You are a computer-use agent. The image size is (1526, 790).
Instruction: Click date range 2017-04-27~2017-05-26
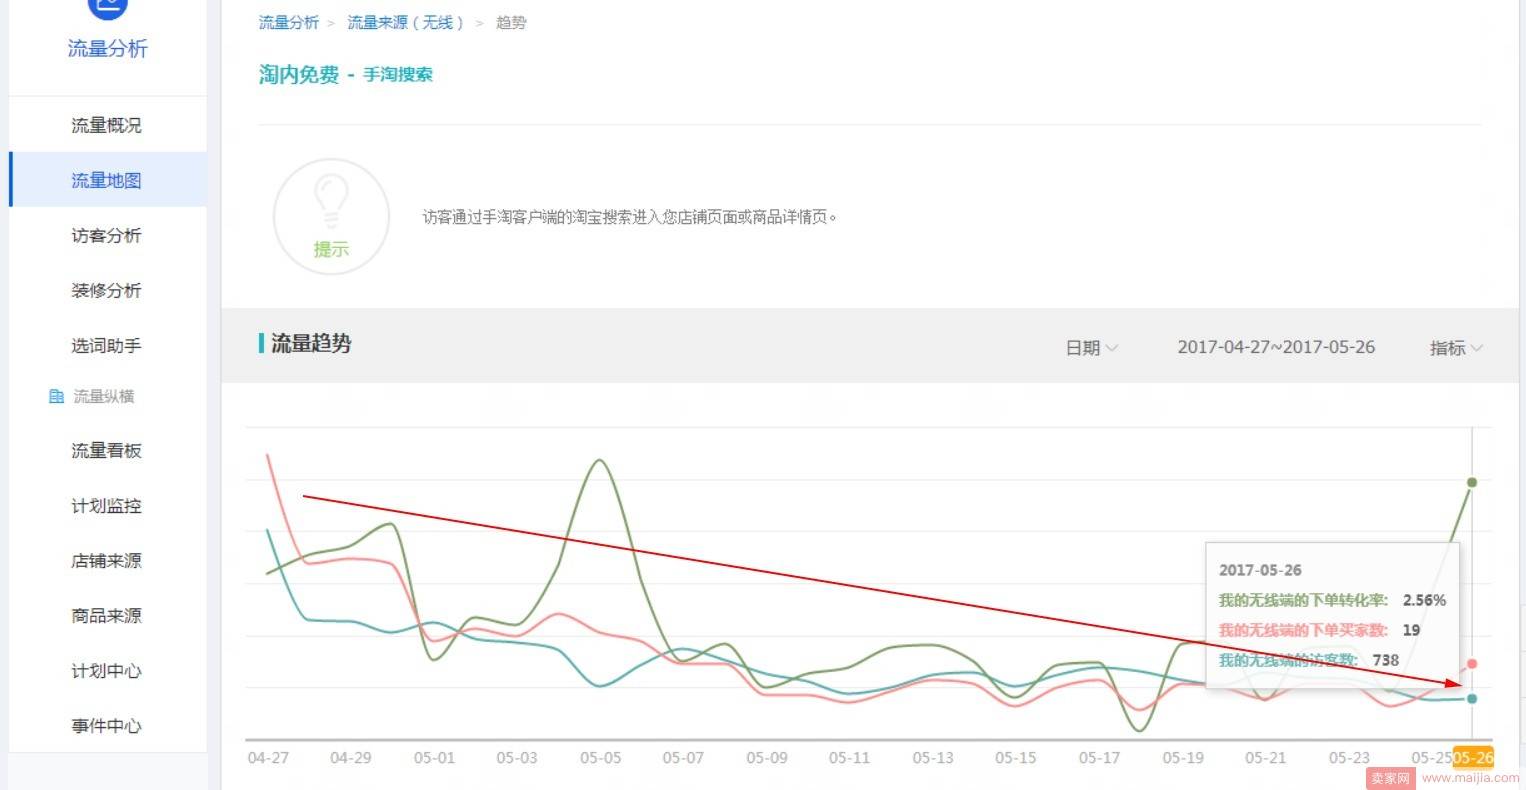[1276, 347]
